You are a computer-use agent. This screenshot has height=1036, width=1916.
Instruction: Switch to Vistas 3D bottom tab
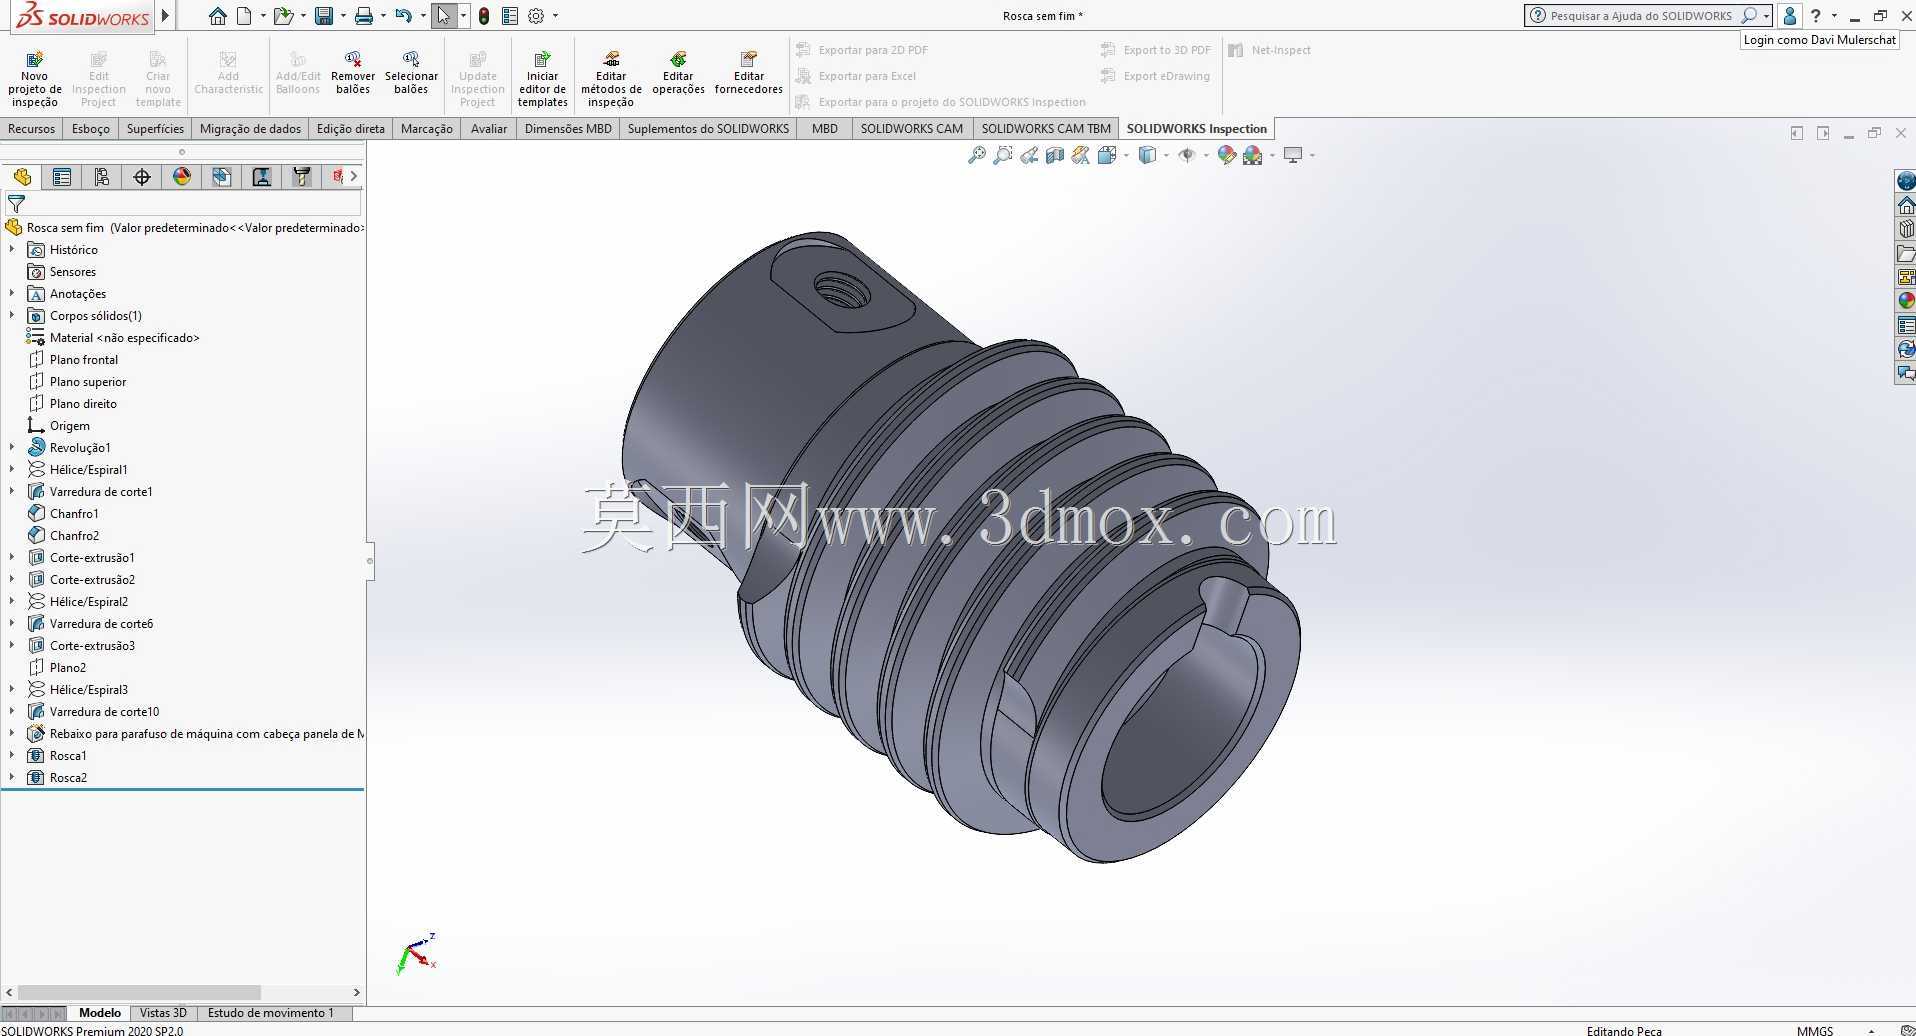pos(163,1012)
